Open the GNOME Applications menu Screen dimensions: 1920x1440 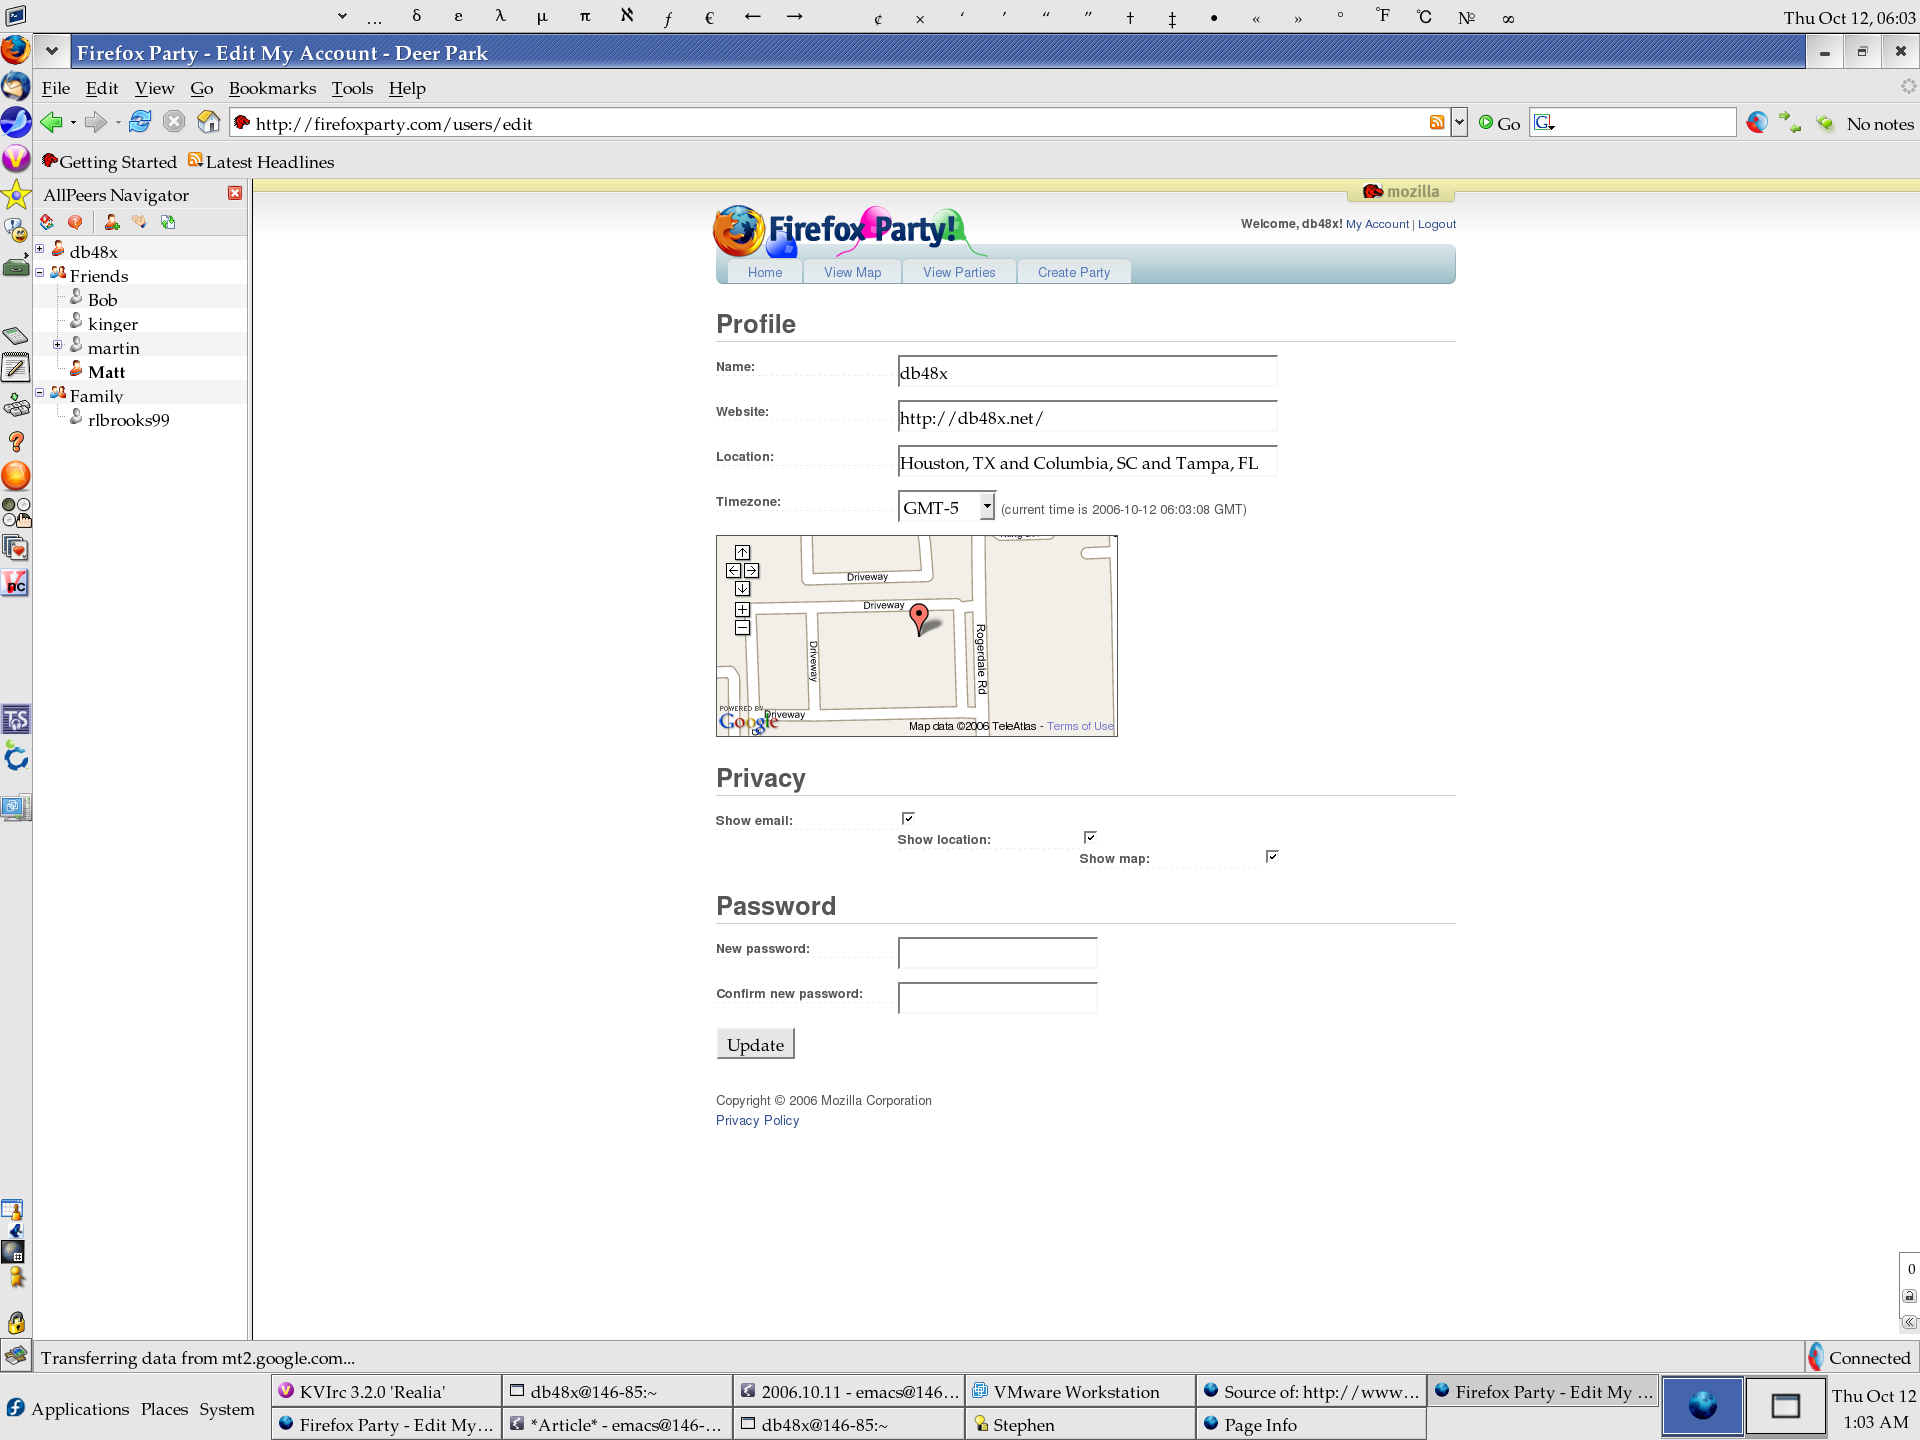coord(80,1408)
